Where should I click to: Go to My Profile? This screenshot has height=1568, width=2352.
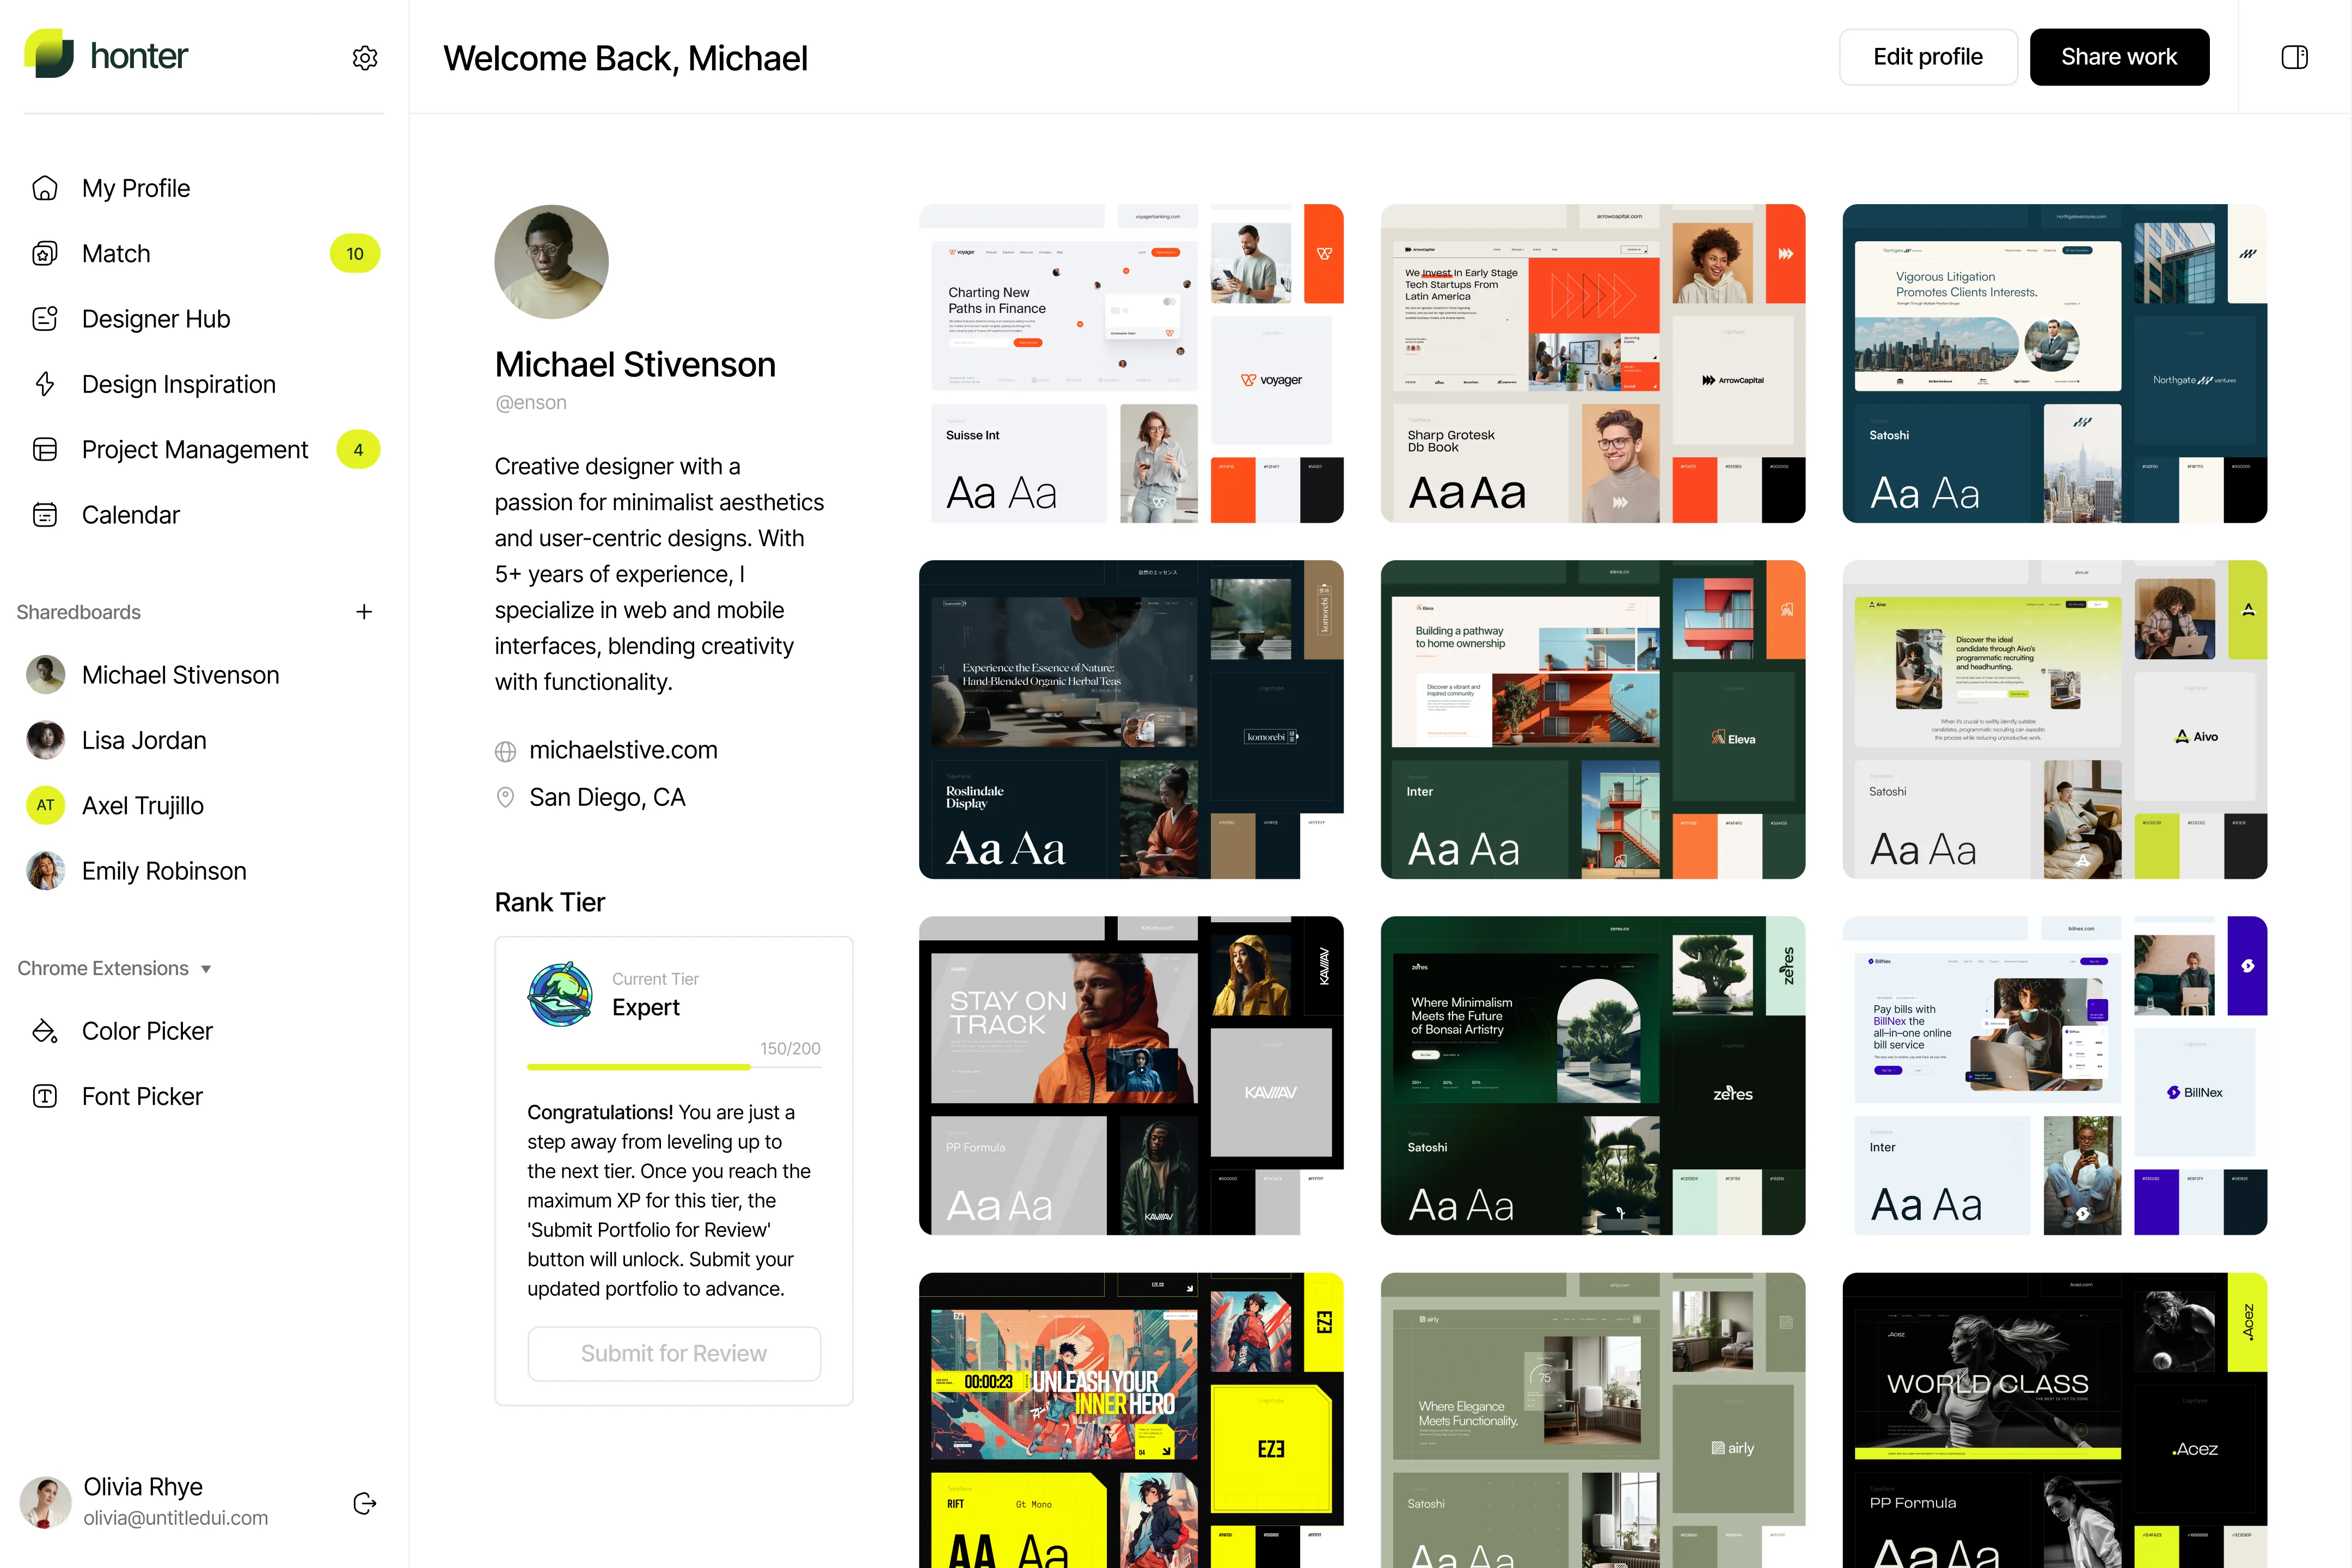(x=136, y=188)
